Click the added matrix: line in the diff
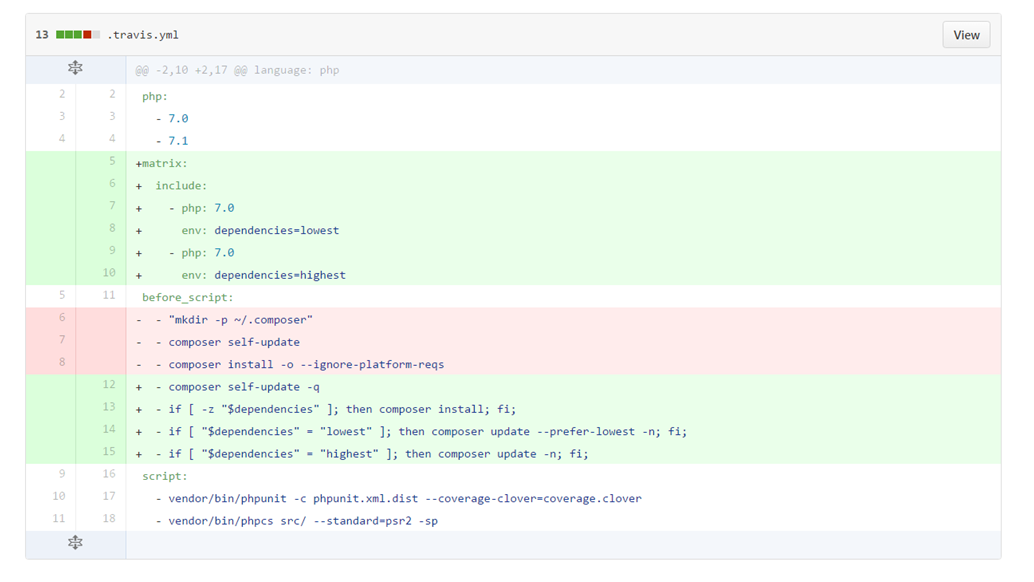 point(160,162)
